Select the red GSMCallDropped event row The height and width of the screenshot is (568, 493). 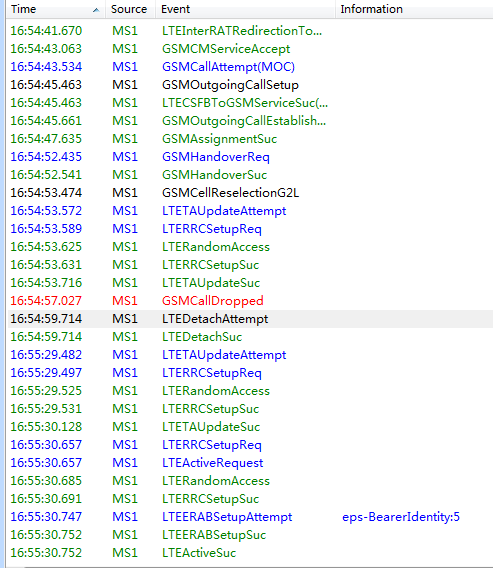pos(250,301)
